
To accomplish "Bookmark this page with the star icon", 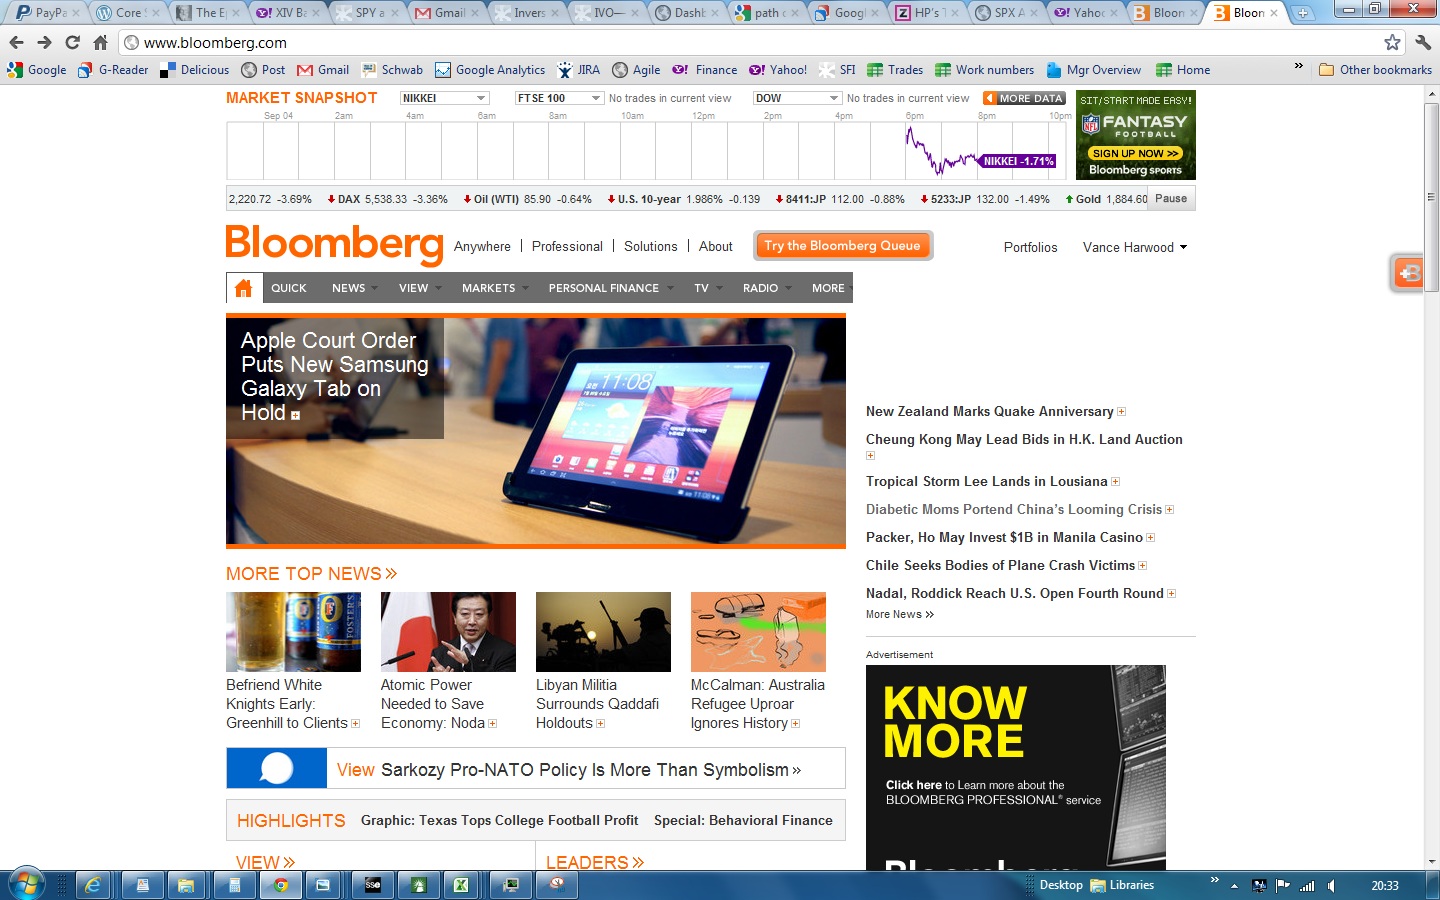I will pos(1392,43).
